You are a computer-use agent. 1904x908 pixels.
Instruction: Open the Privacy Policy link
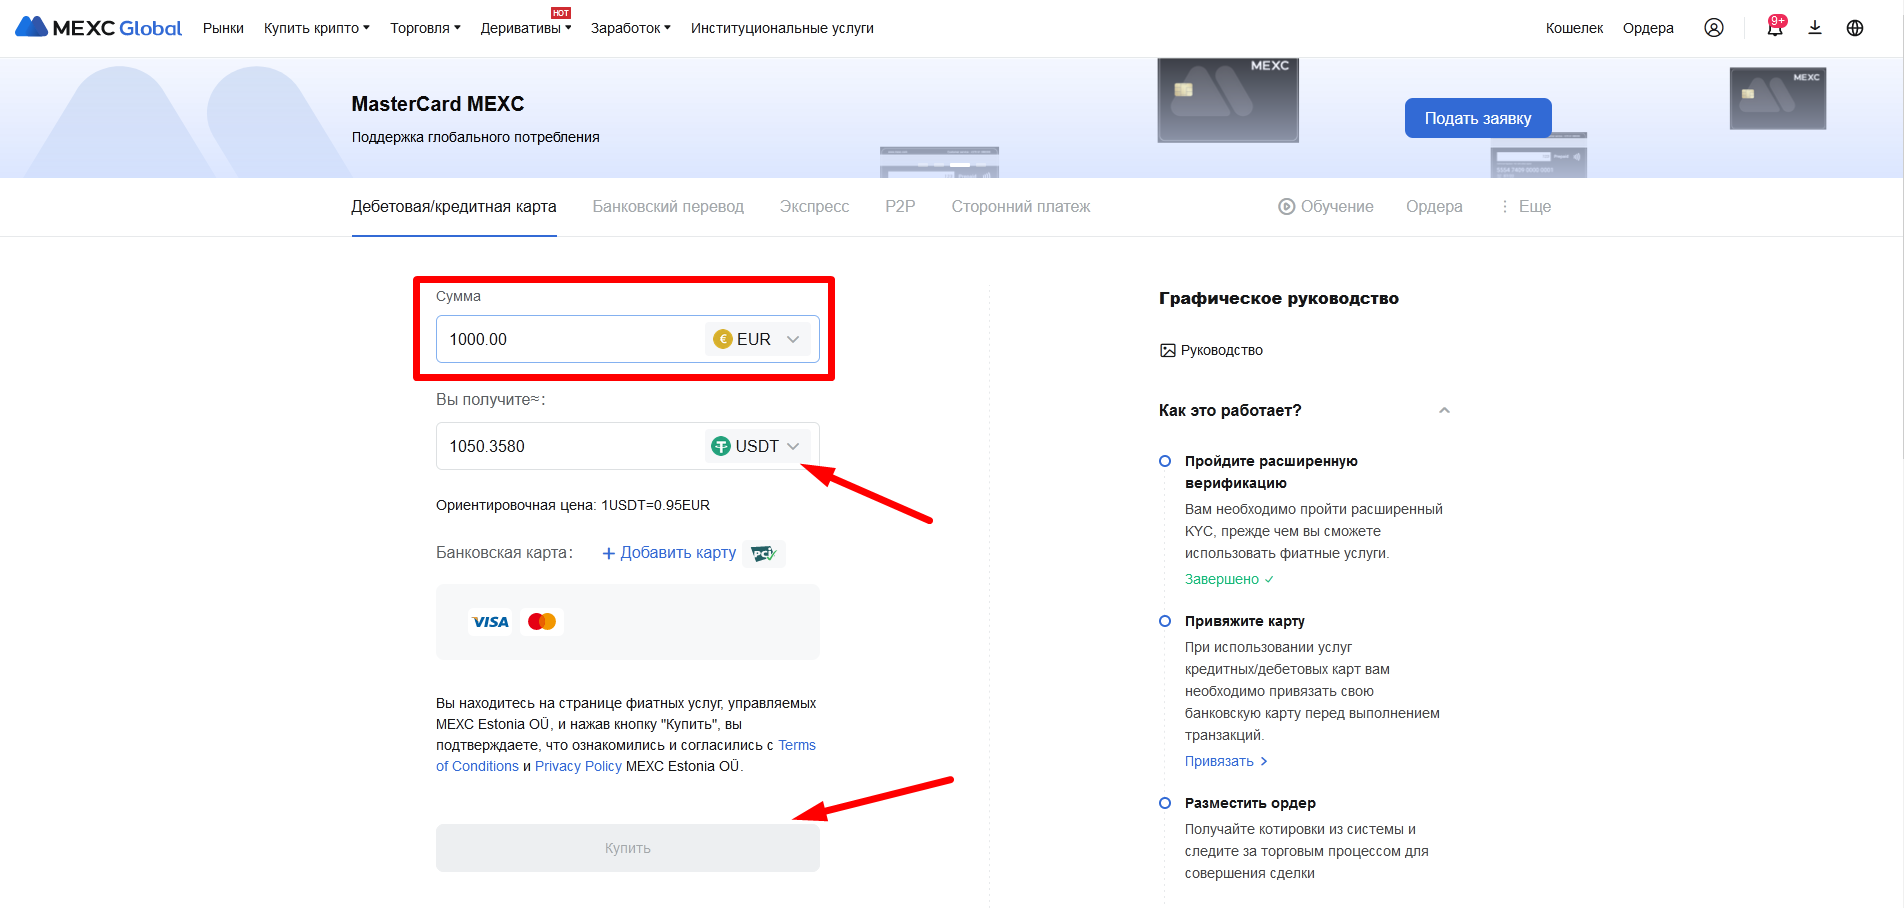(x=578, y=766)
